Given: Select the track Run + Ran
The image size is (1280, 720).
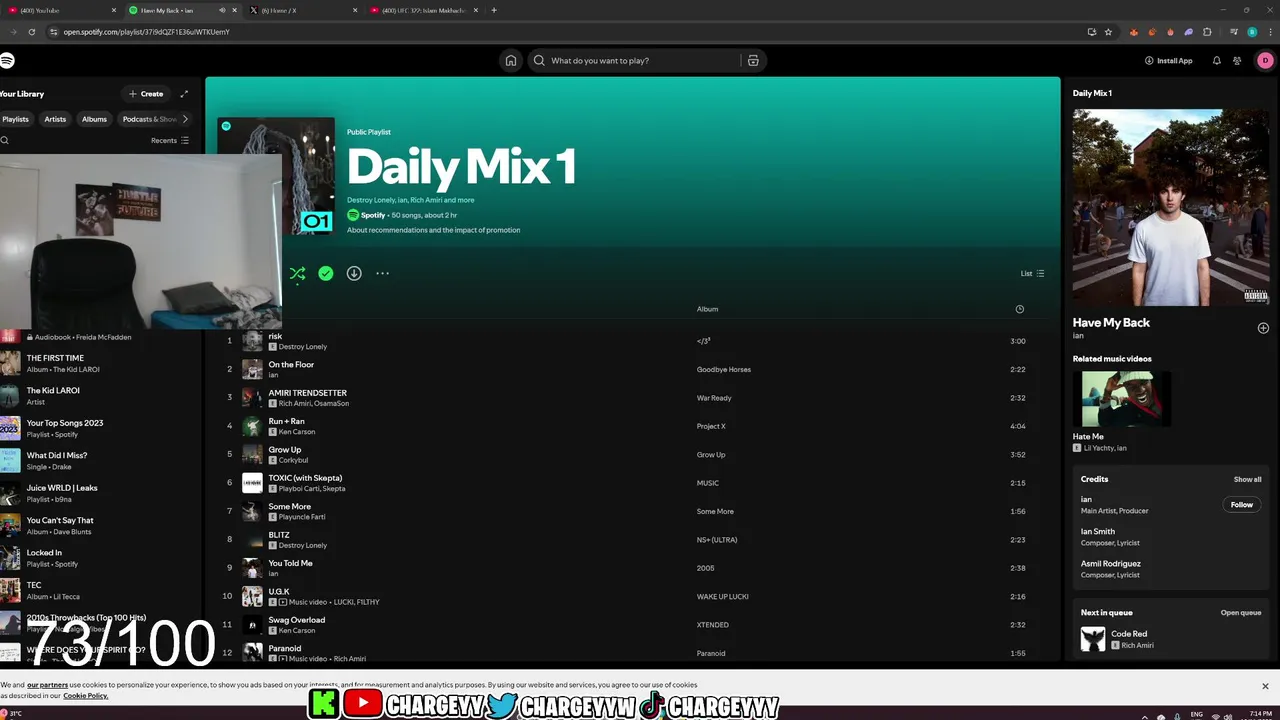Looking at the screenshot, I should point(286,421).
